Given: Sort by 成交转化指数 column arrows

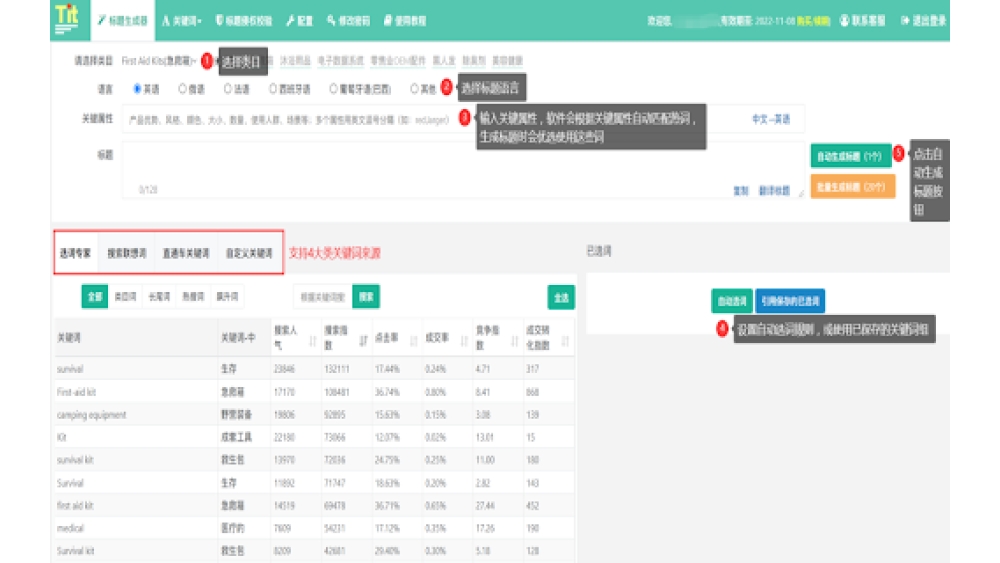Looking at the screenshot, I should 565,341.
